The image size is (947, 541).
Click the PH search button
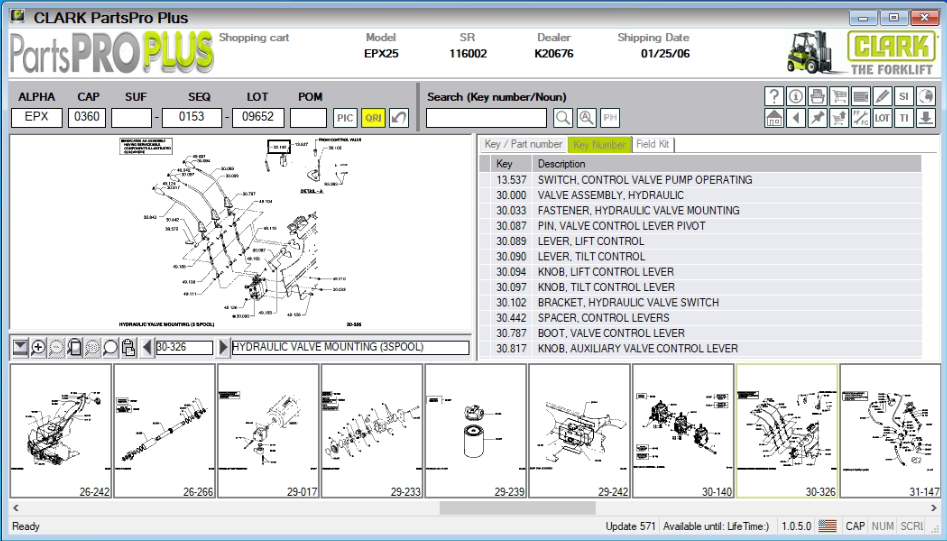coord(610,118)
